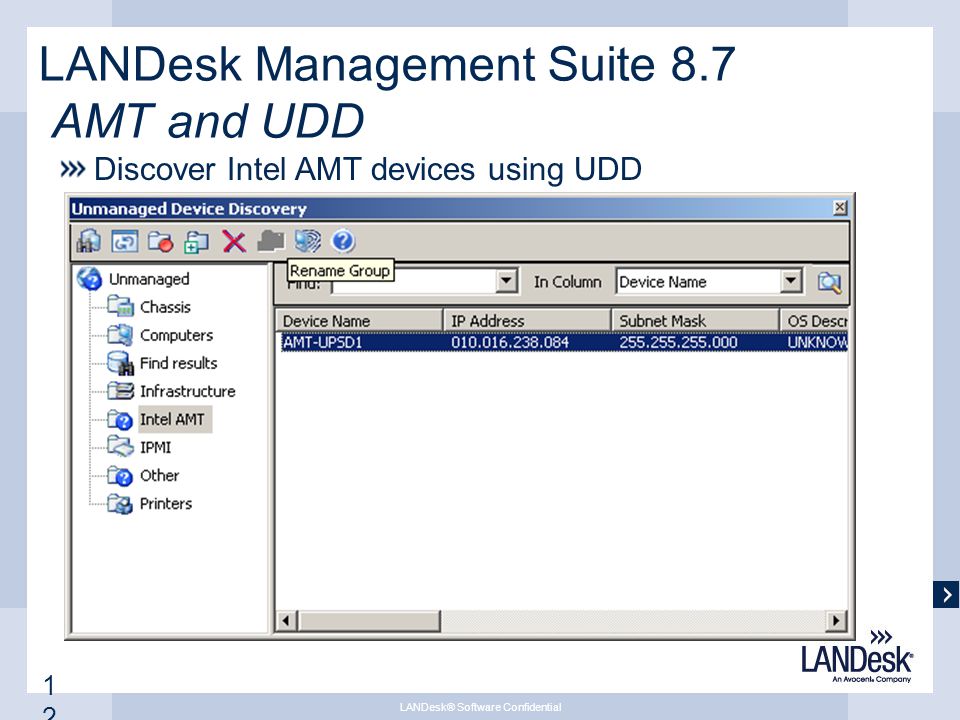Click the scan network buildings toolbar icon
960x720 pixels.
point(89,241)
